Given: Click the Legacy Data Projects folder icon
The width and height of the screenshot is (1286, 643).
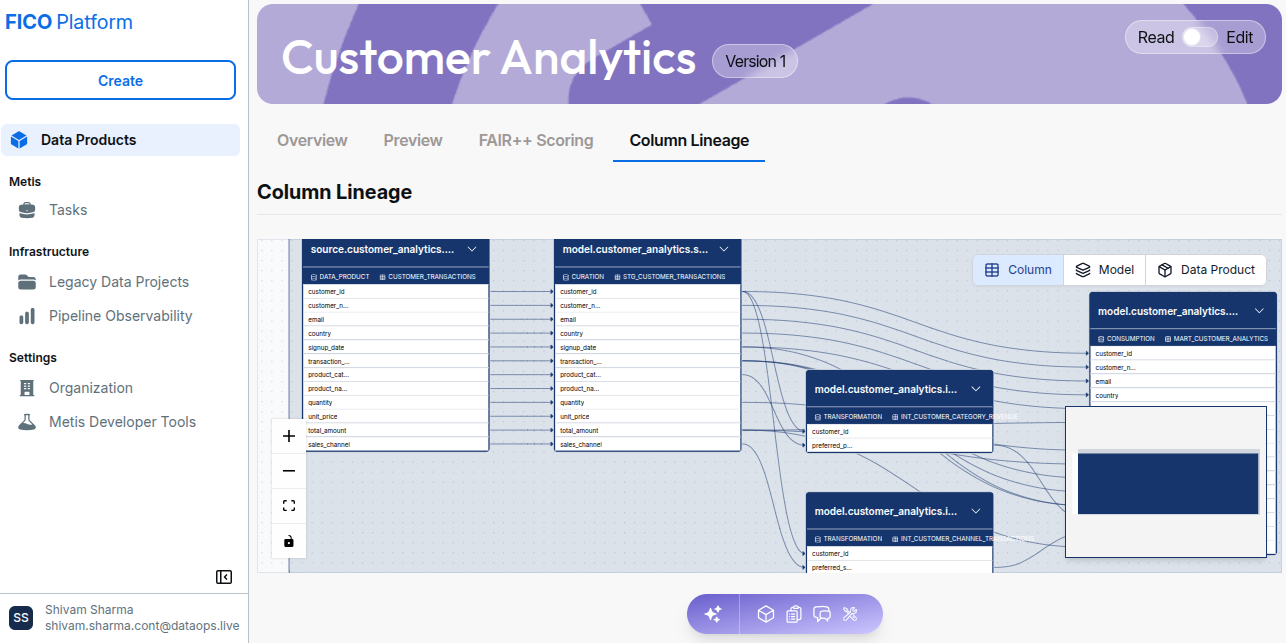Looking at the screenshot, I should coord(28,282).
